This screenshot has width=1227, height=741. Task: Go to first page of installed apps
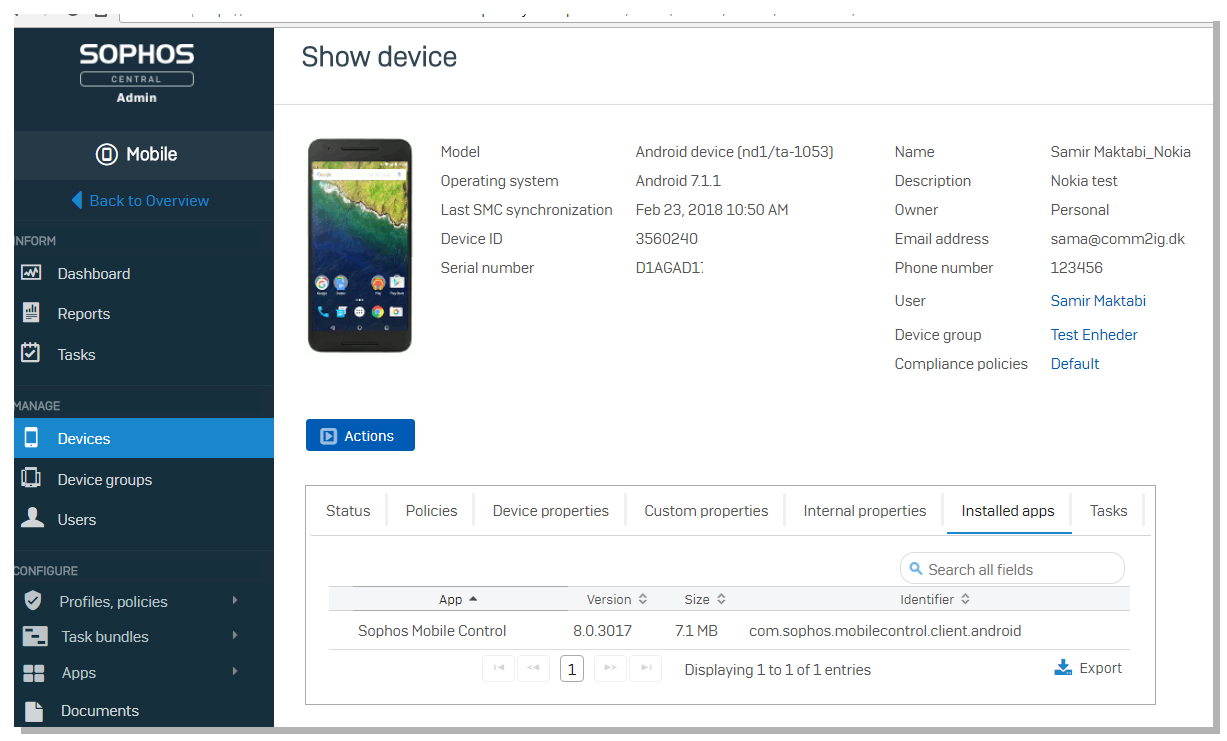pos(498,668)
